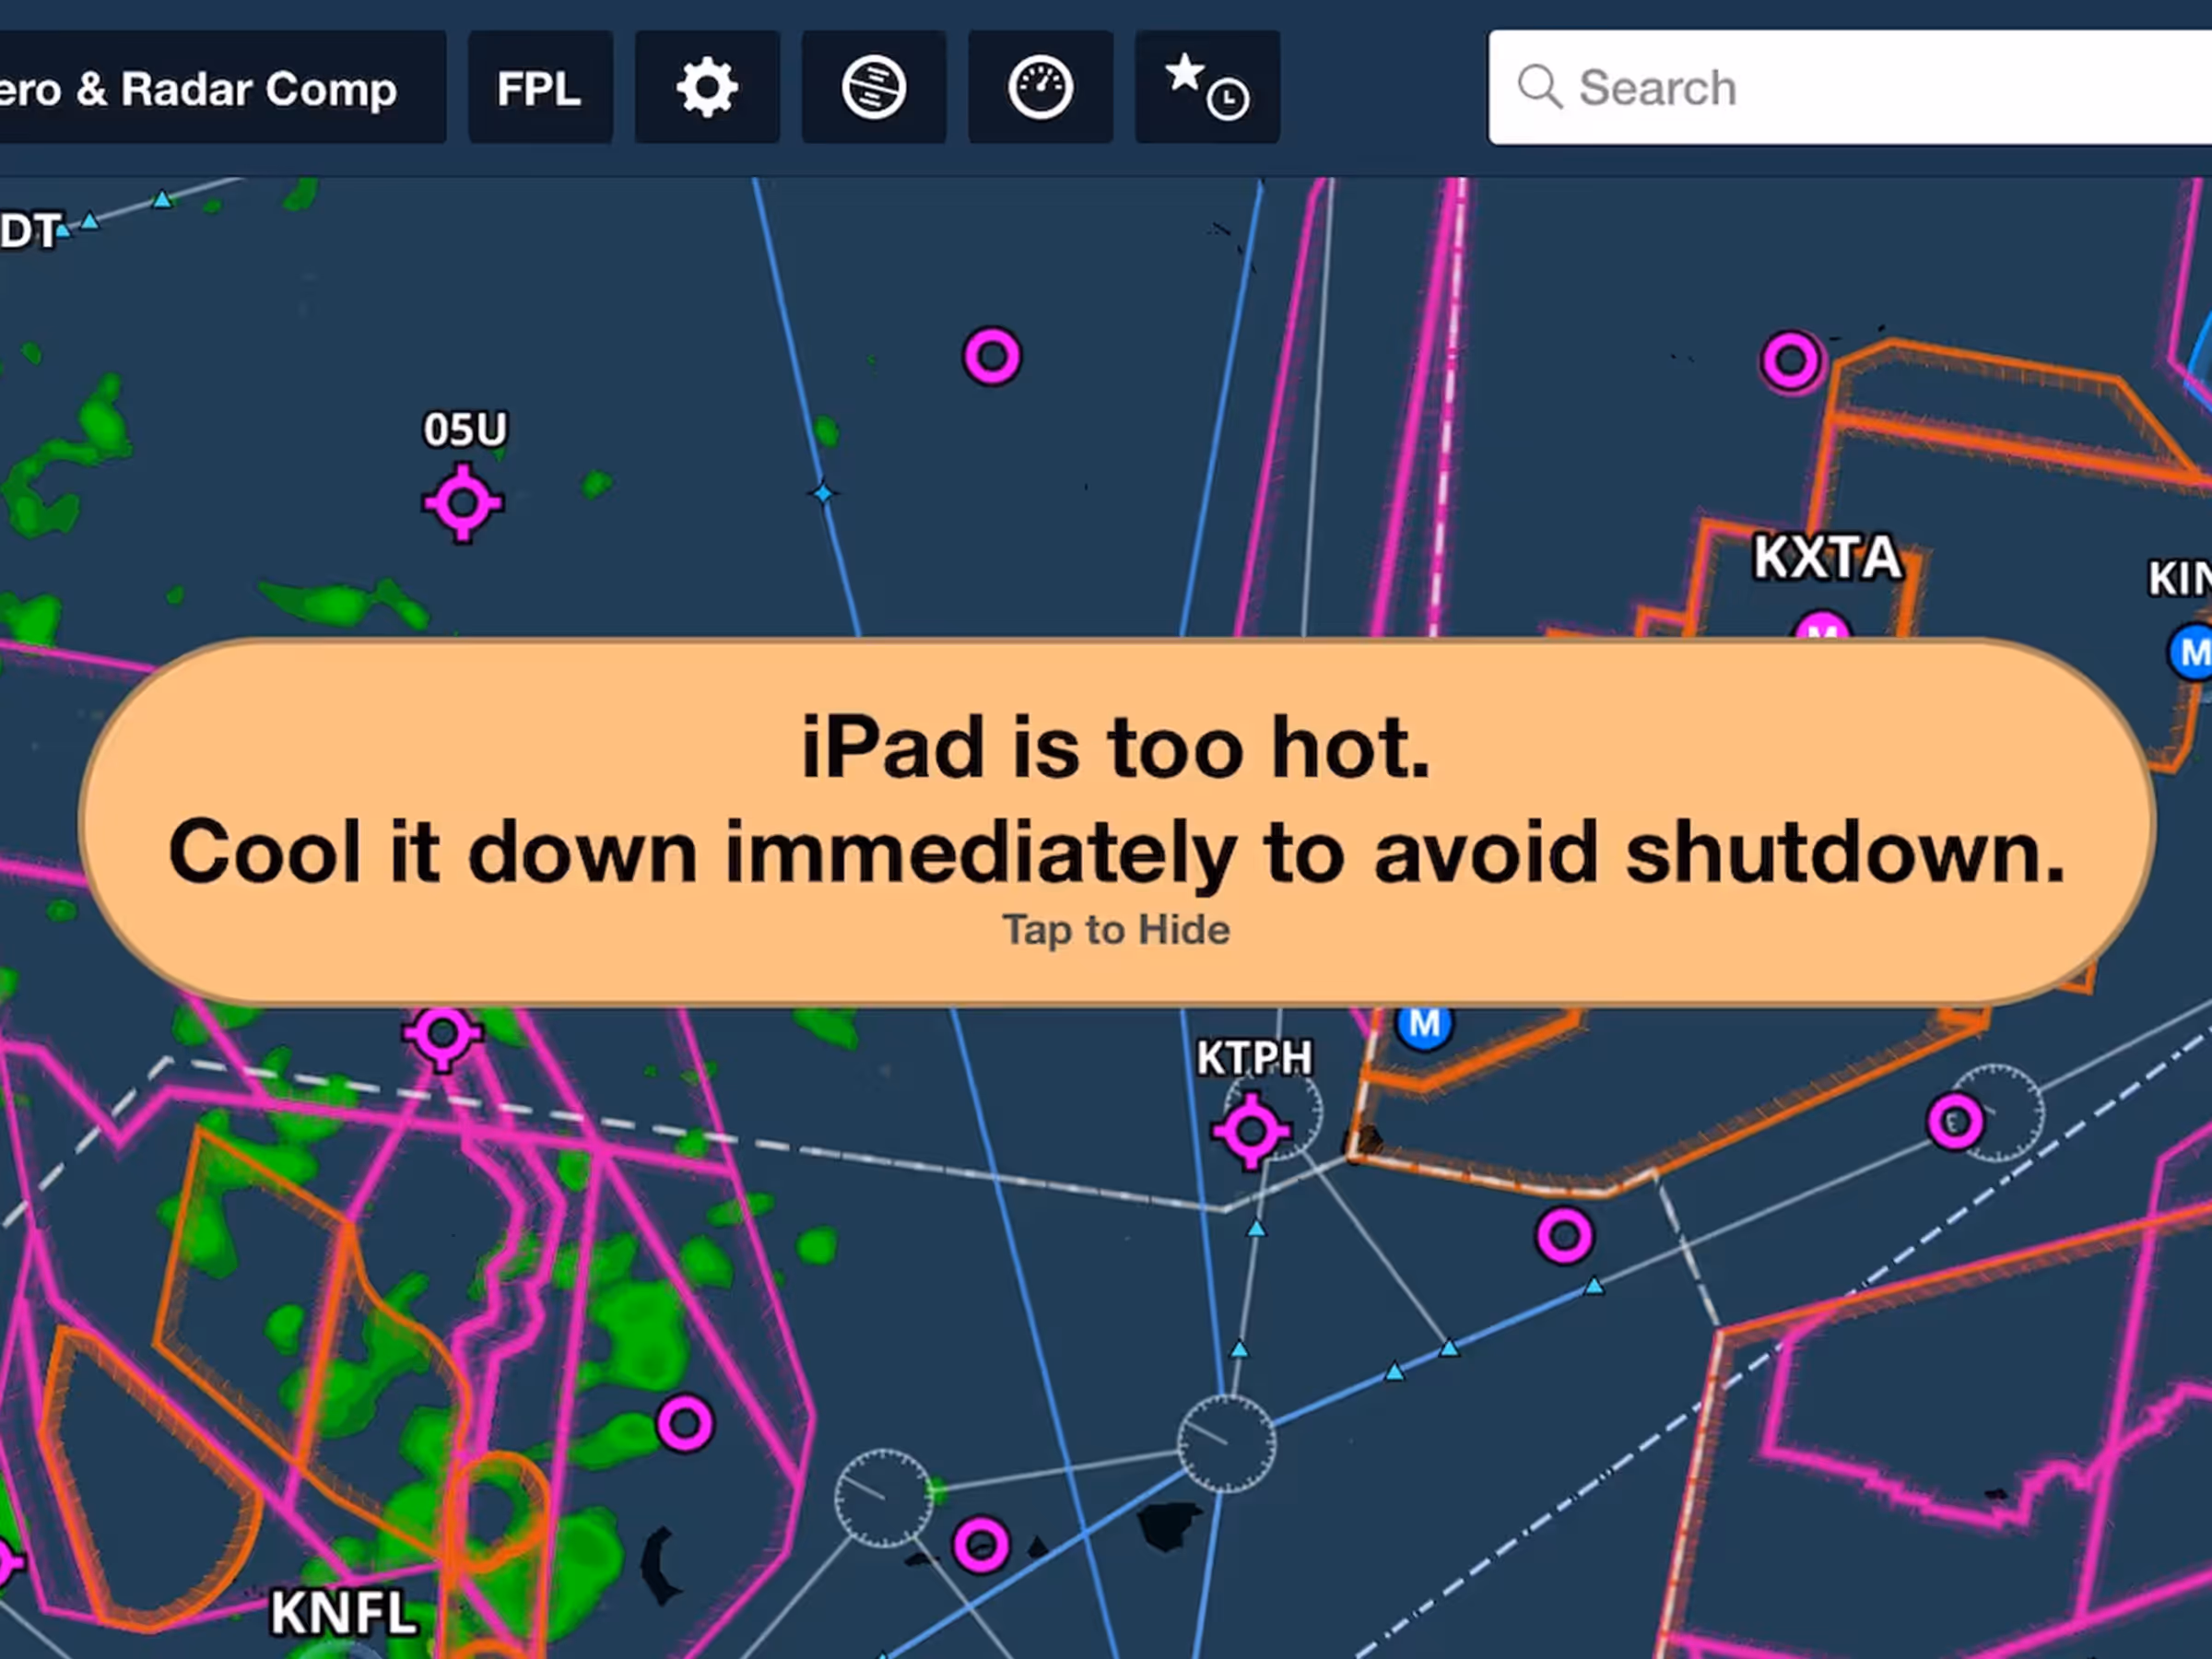
Task: Select the magenta ring airport above KXTA
Action: pyautogui.click(x=1791, y=361)
